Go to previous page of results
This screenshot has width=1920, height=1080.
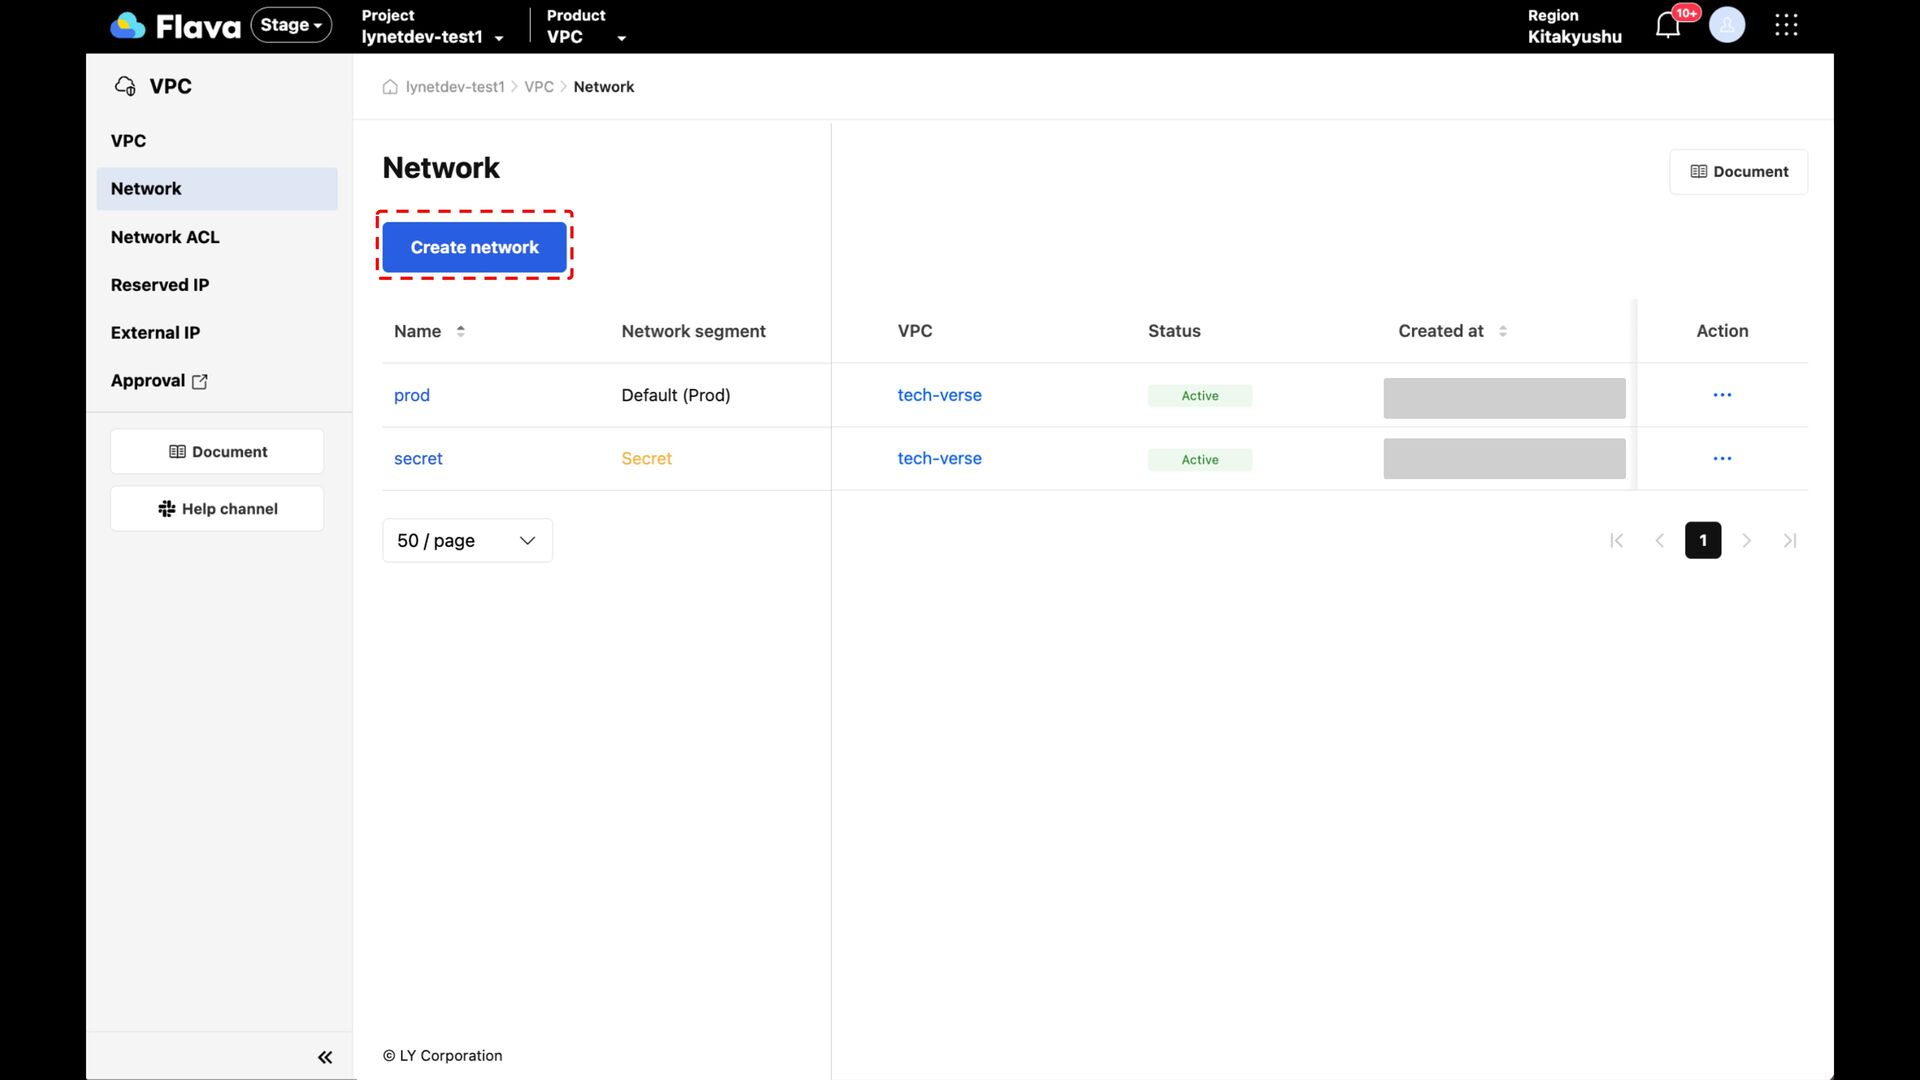(x=1660, y=541)
